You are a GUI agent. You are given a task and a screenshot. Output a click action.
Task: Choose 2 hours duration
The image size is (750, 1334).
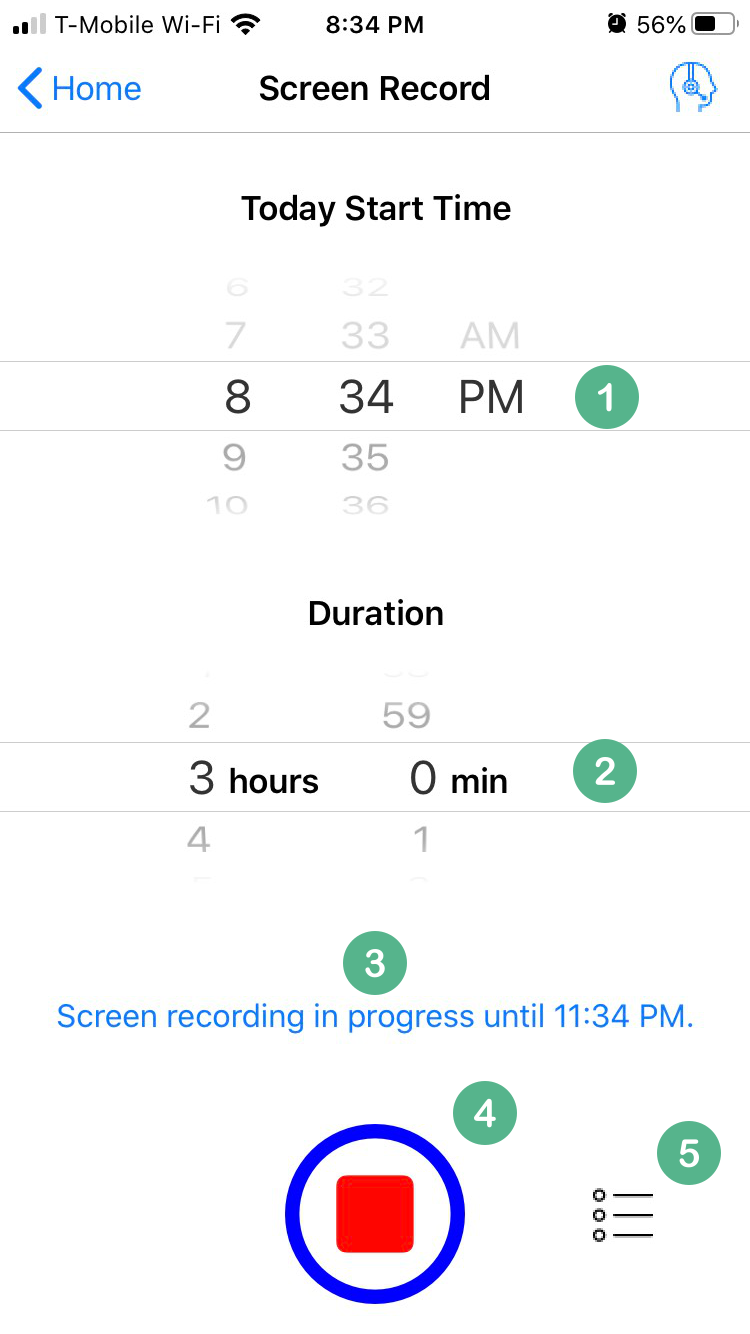(x=199, y=715)
